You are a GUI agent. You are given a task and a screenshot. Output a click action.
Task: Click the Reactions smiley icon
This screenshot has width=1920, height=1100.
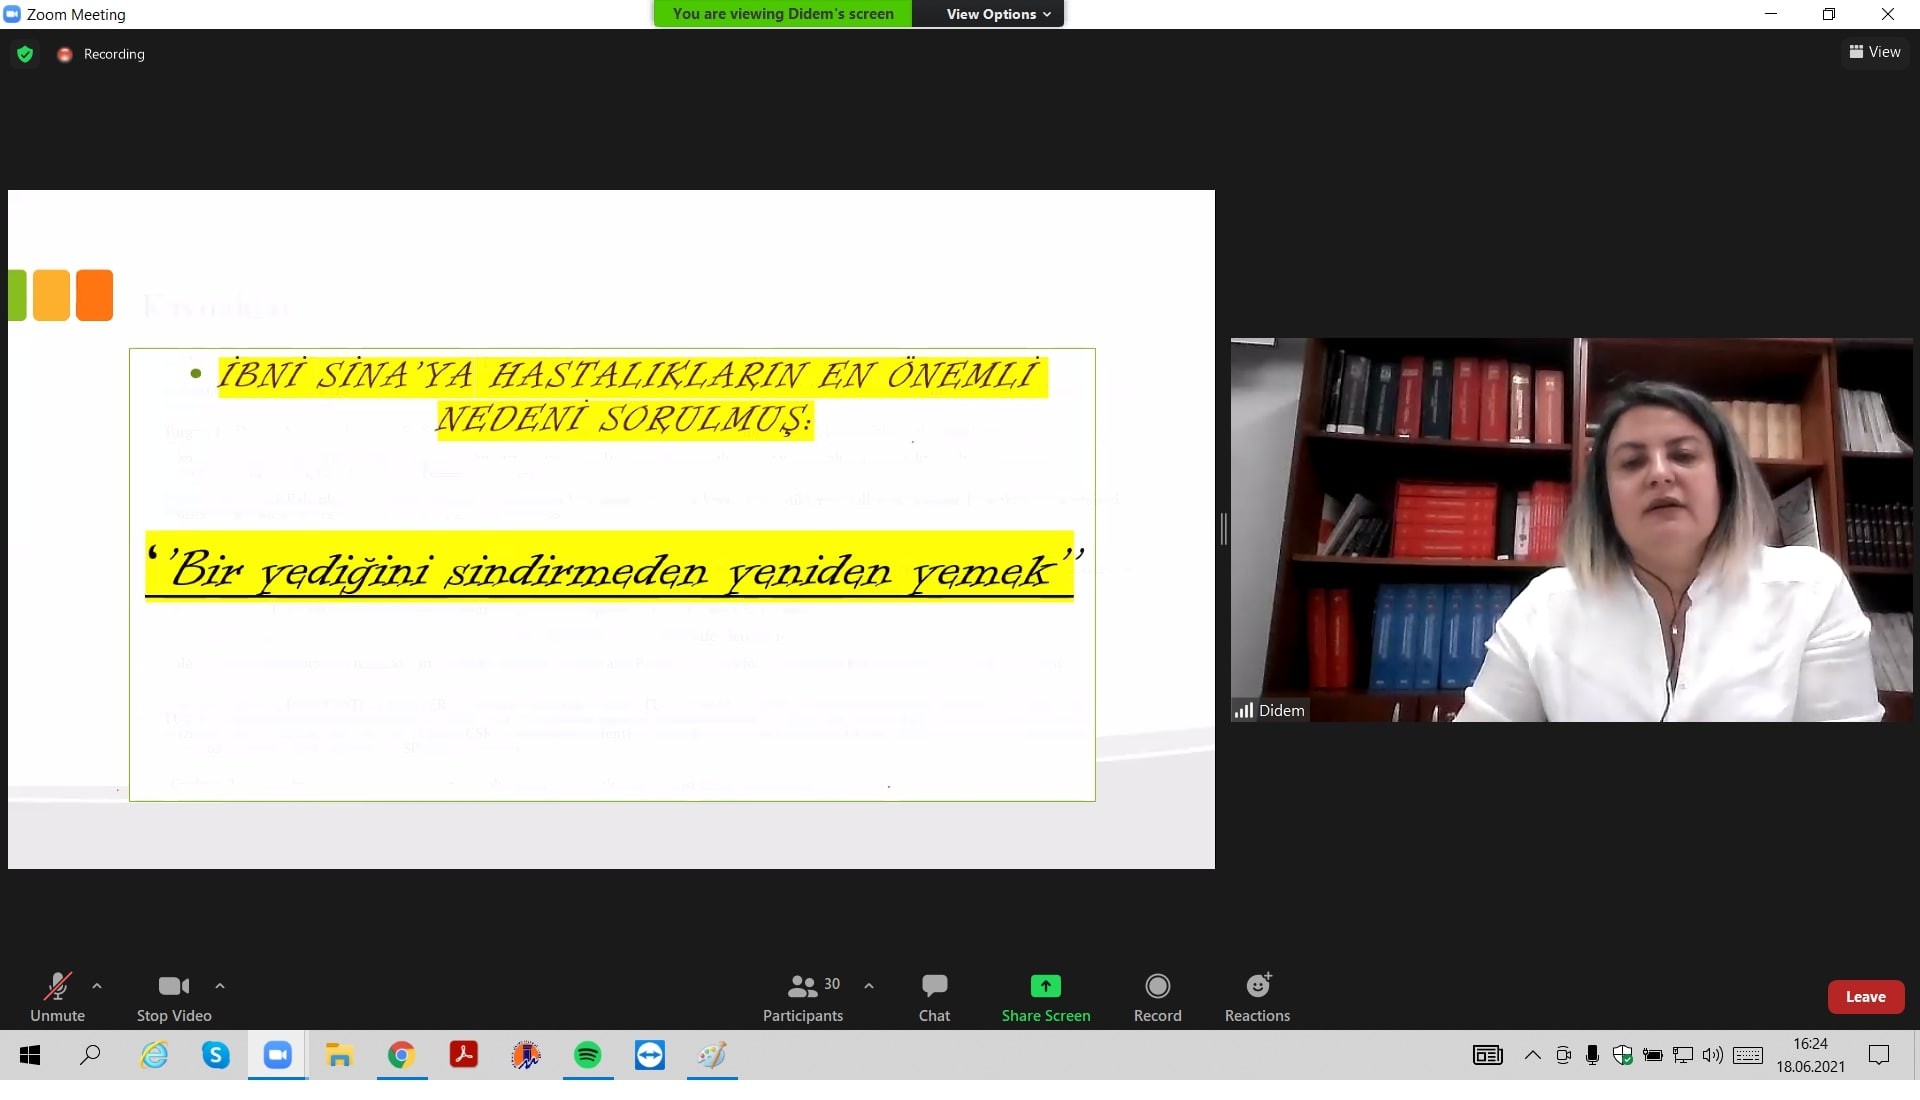click(x=1257, y=987)
